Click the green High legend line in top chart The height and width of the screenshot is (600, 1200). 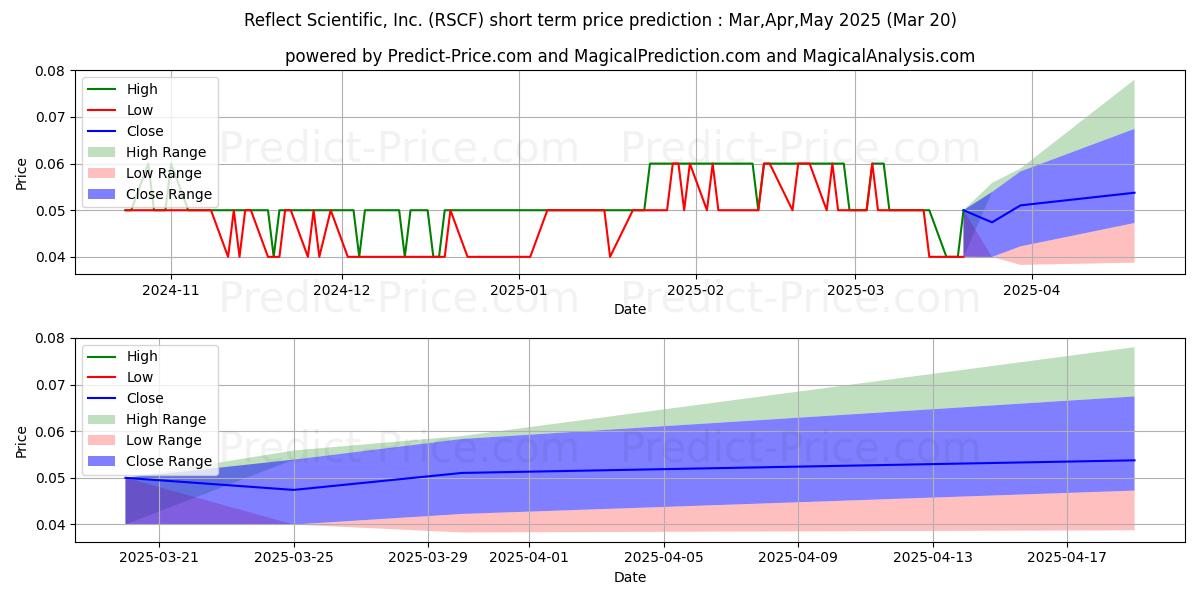tap(103, 89)
